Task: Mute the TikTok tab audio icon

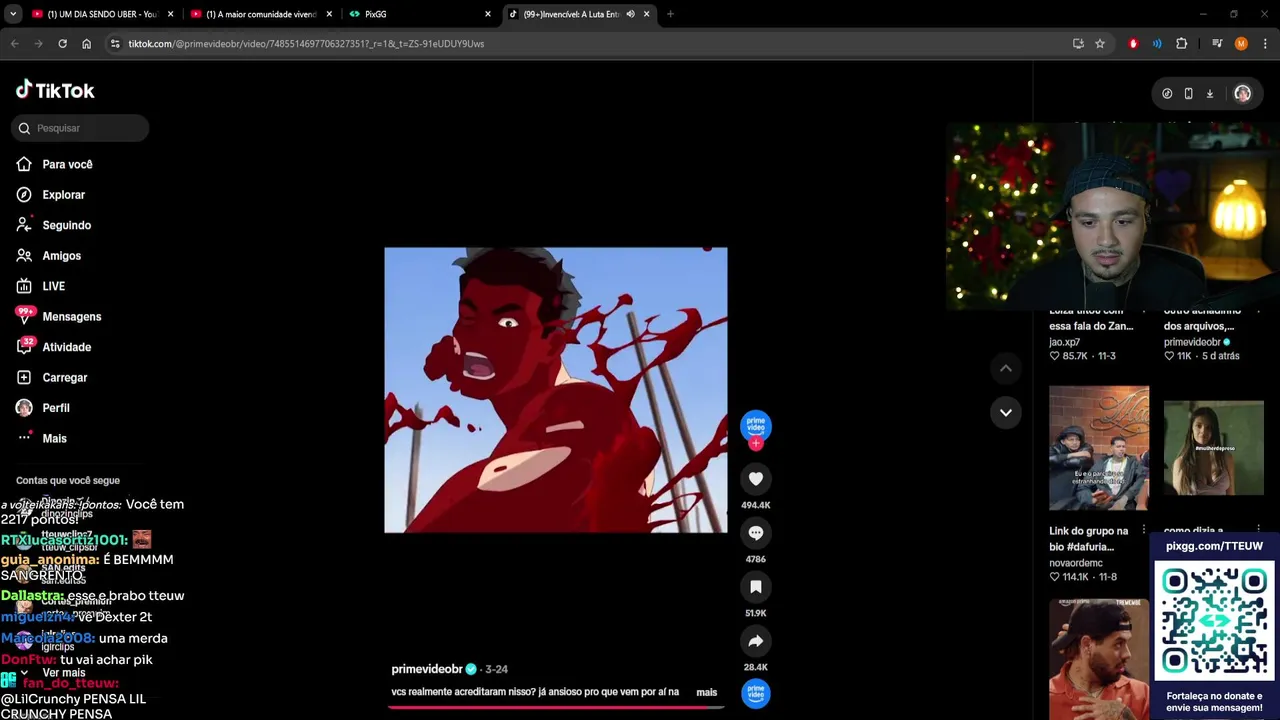Action: [x=630, y=14]
